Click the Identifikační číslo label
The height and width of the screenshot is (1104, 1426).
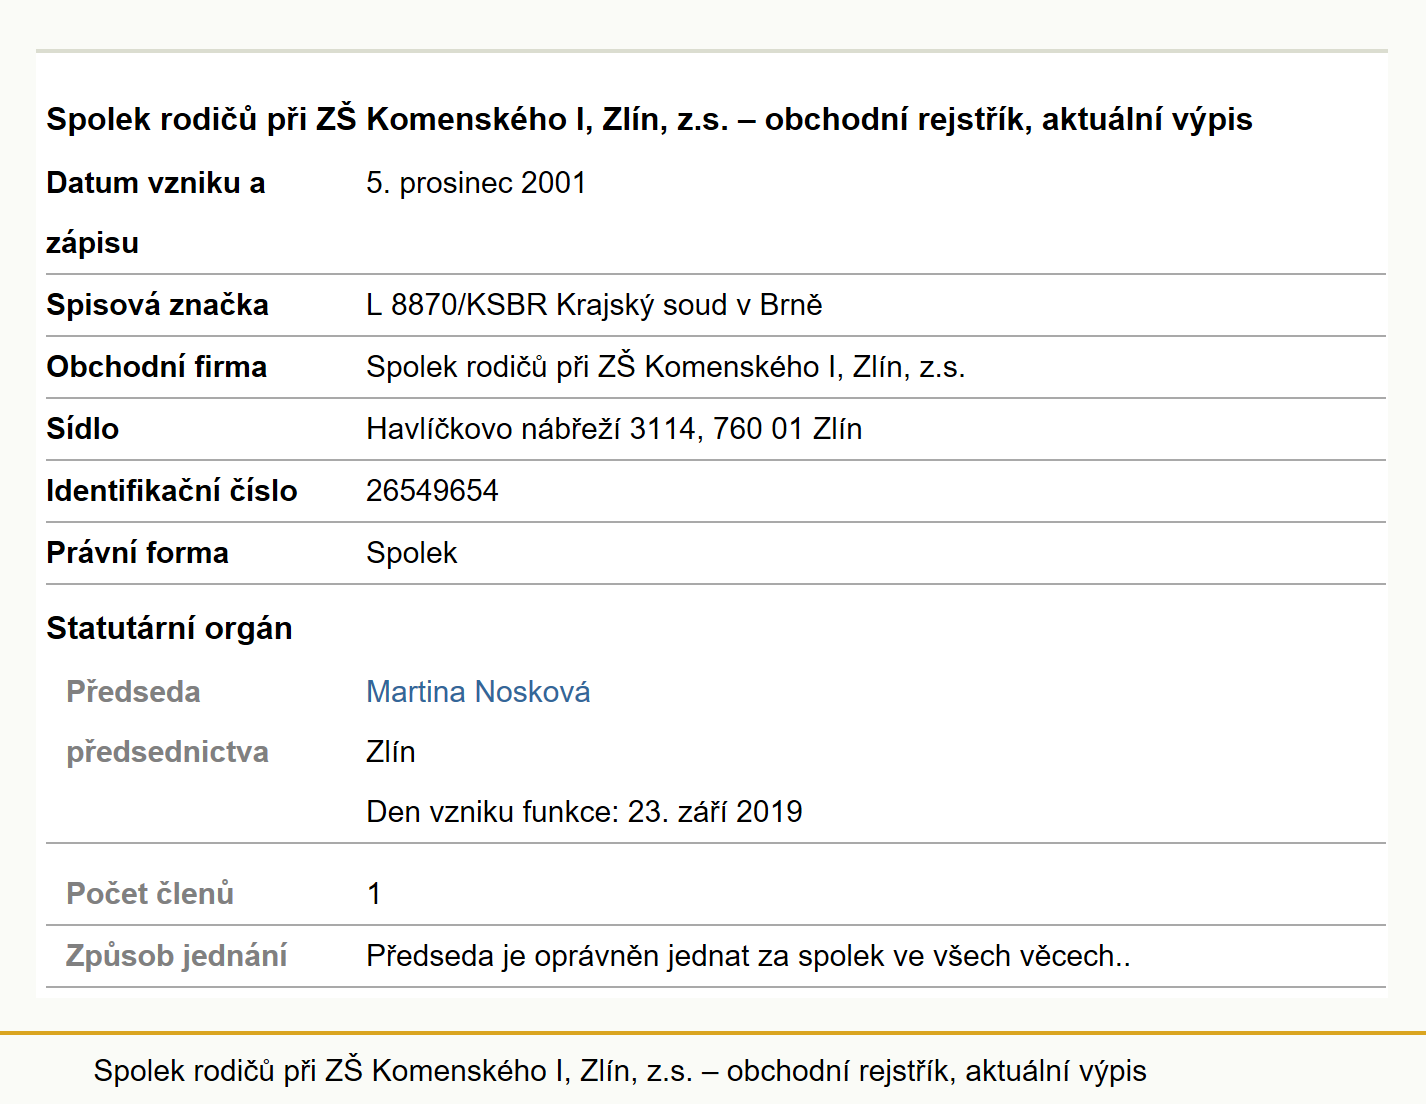click(172, 491)
